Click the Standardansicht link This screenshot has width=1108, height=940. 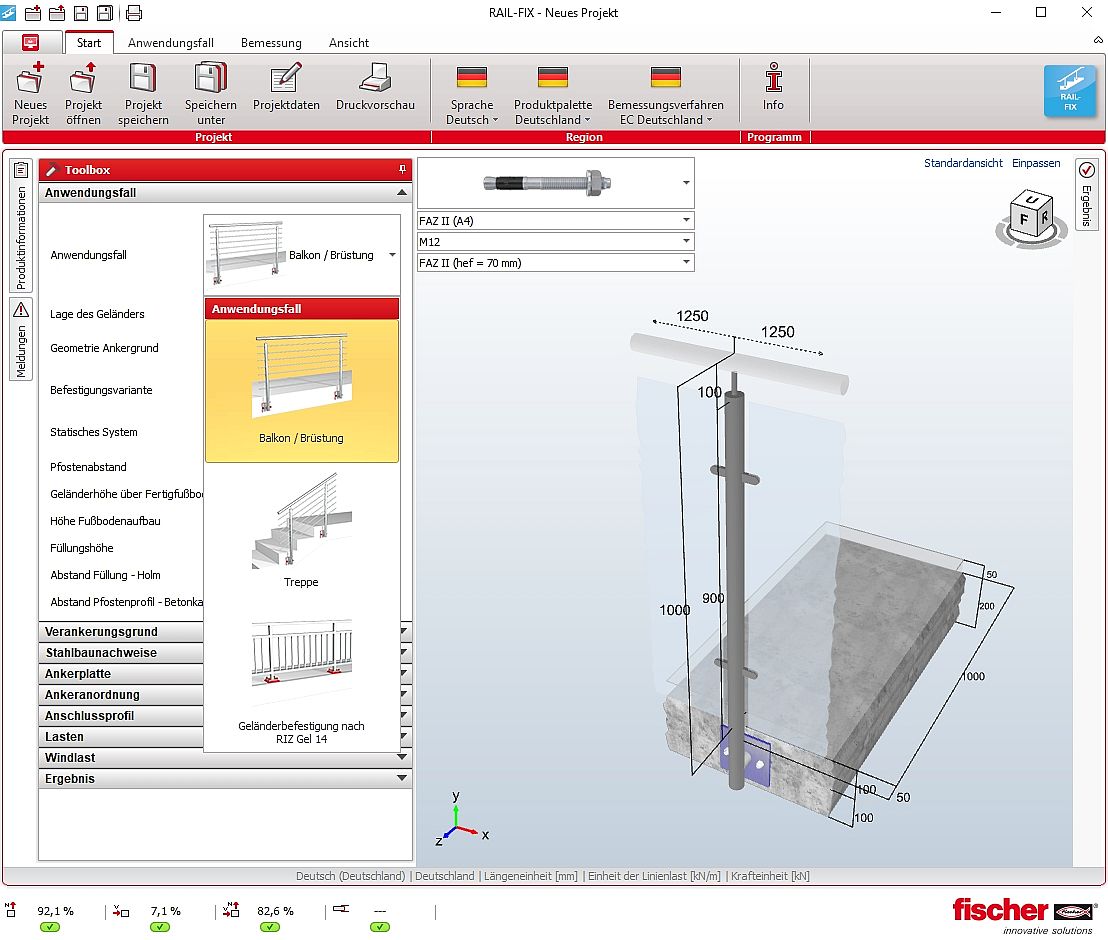click(963, 163)
